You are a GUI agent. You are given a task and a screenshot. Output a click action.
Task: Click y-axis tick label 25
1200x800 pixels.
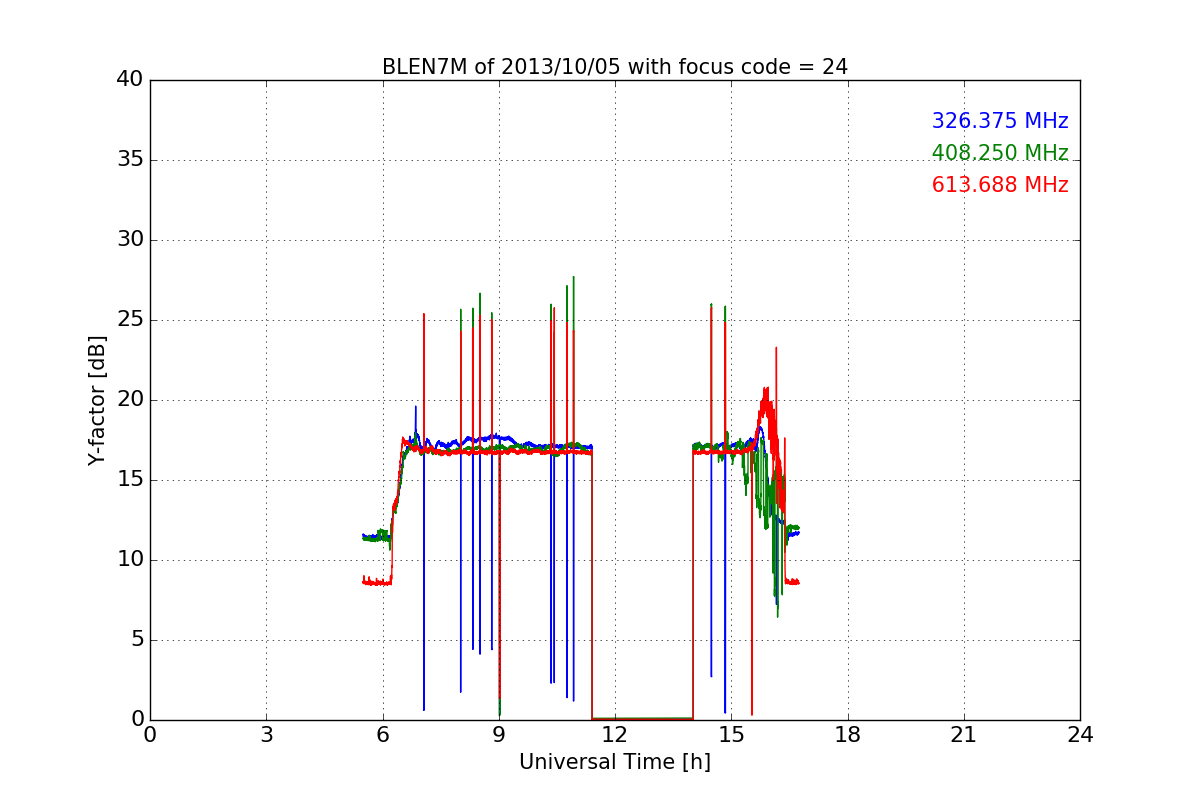[x=130, y=320]
